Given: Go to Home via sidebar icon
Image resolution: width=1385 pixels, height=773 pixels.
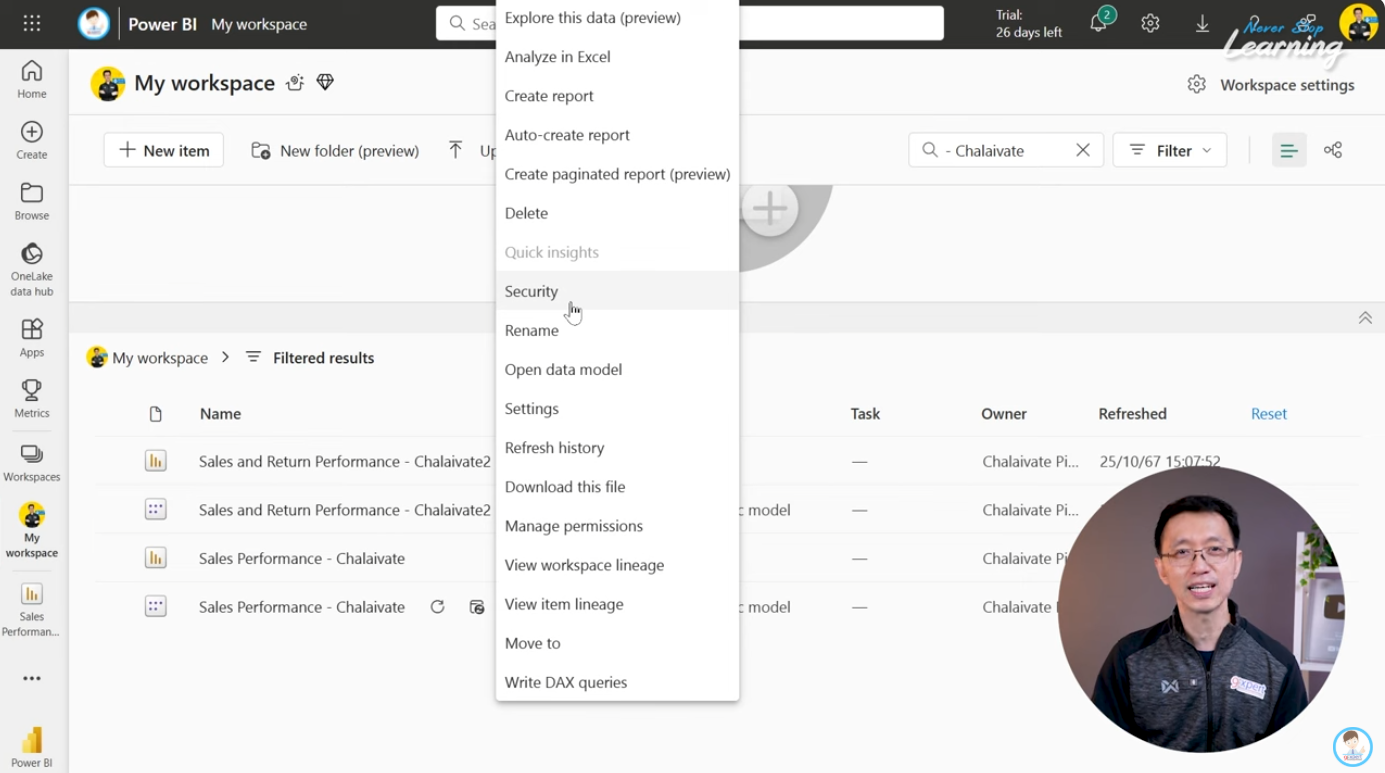Looking at the screenshot, I should coord(31,75).
